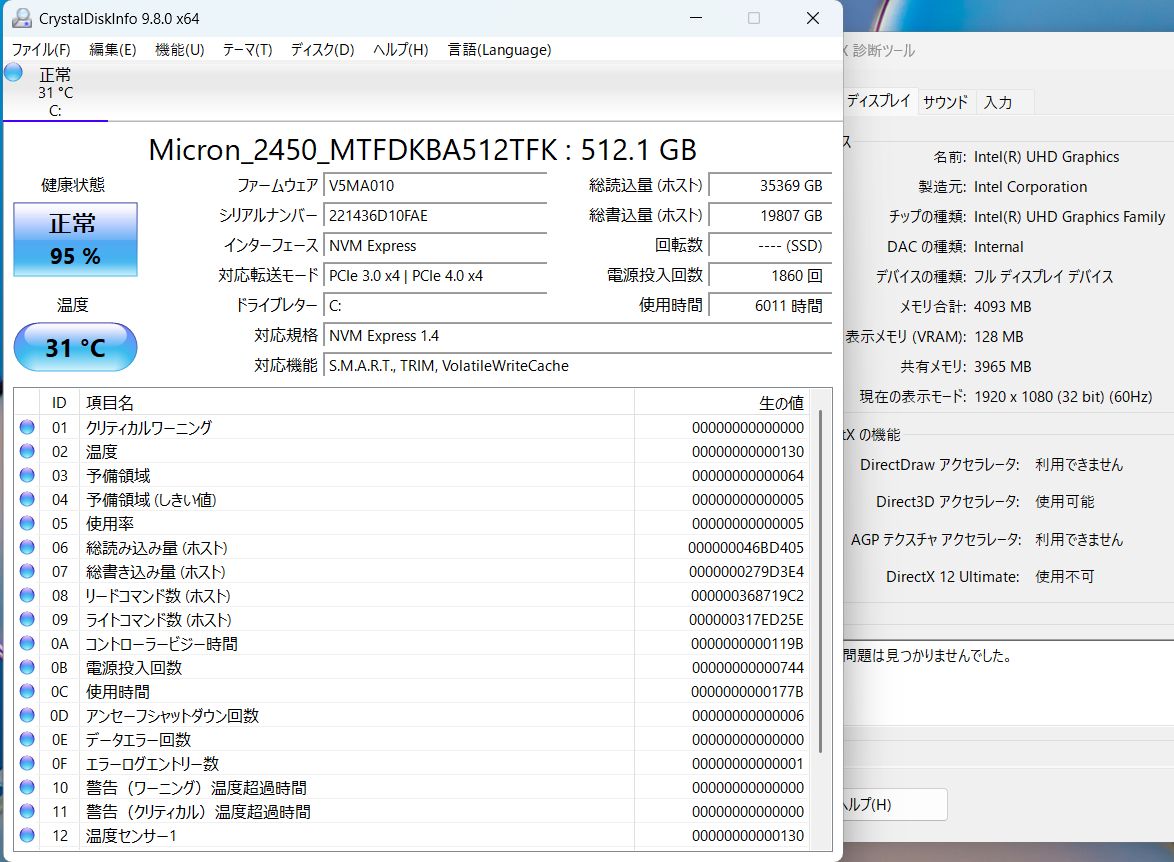Click the serial number field 221436D10FAE
Screen dimensions: 1174x862
point(436,216)
